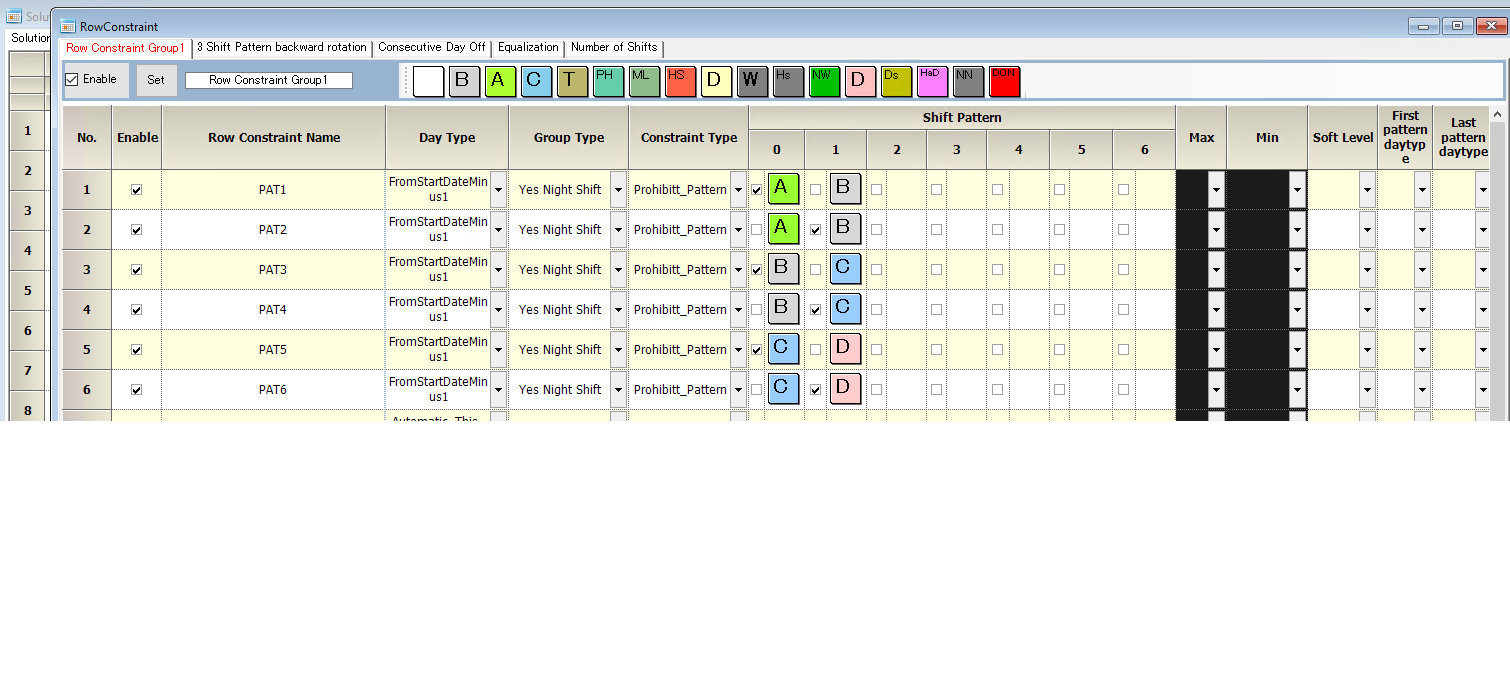Click PAT5 row's pink D shift pattern icon

(x=845, y=348)
